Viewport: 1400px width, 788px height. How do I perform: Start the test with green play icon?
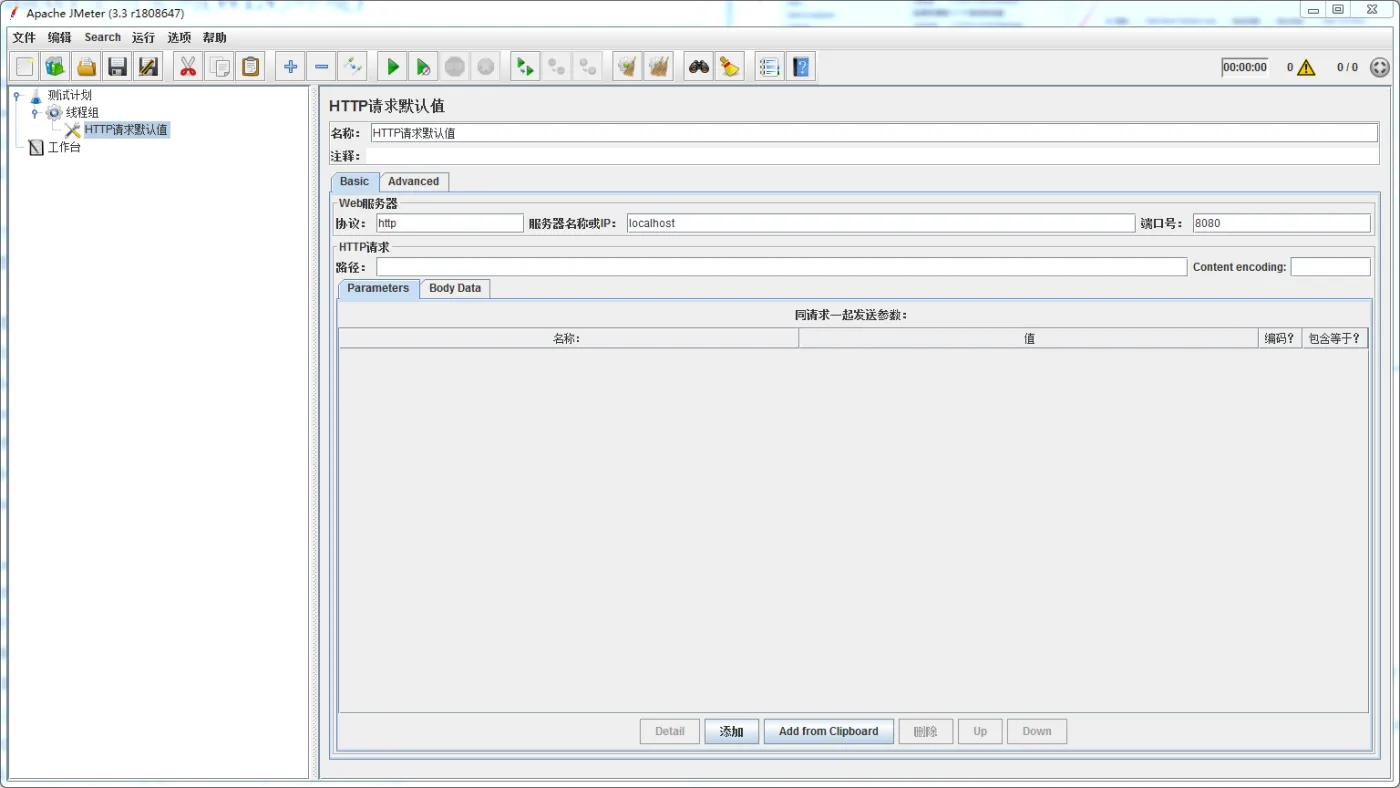pyautogui.click(x=393, y=67)
